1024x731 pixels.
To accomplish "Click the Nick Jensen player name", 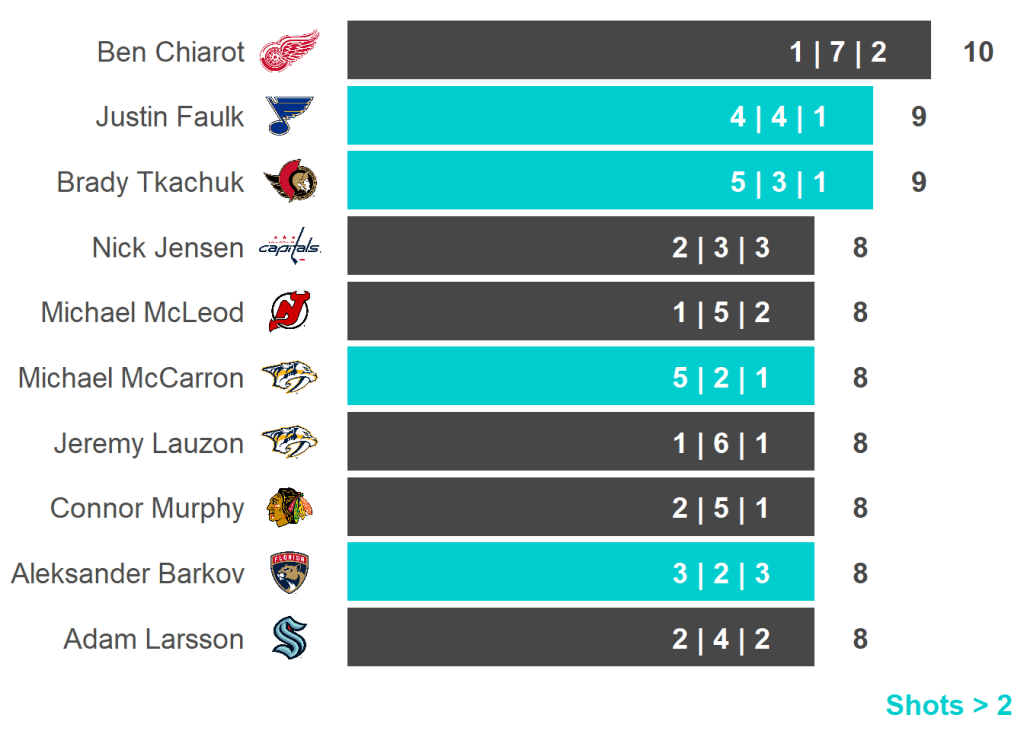I will [167, 247].
